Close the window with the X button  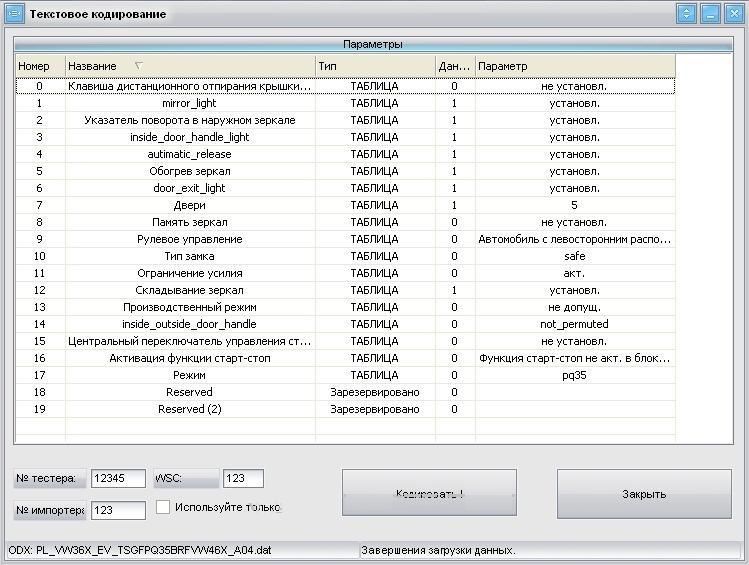click(x=734, y=13)
